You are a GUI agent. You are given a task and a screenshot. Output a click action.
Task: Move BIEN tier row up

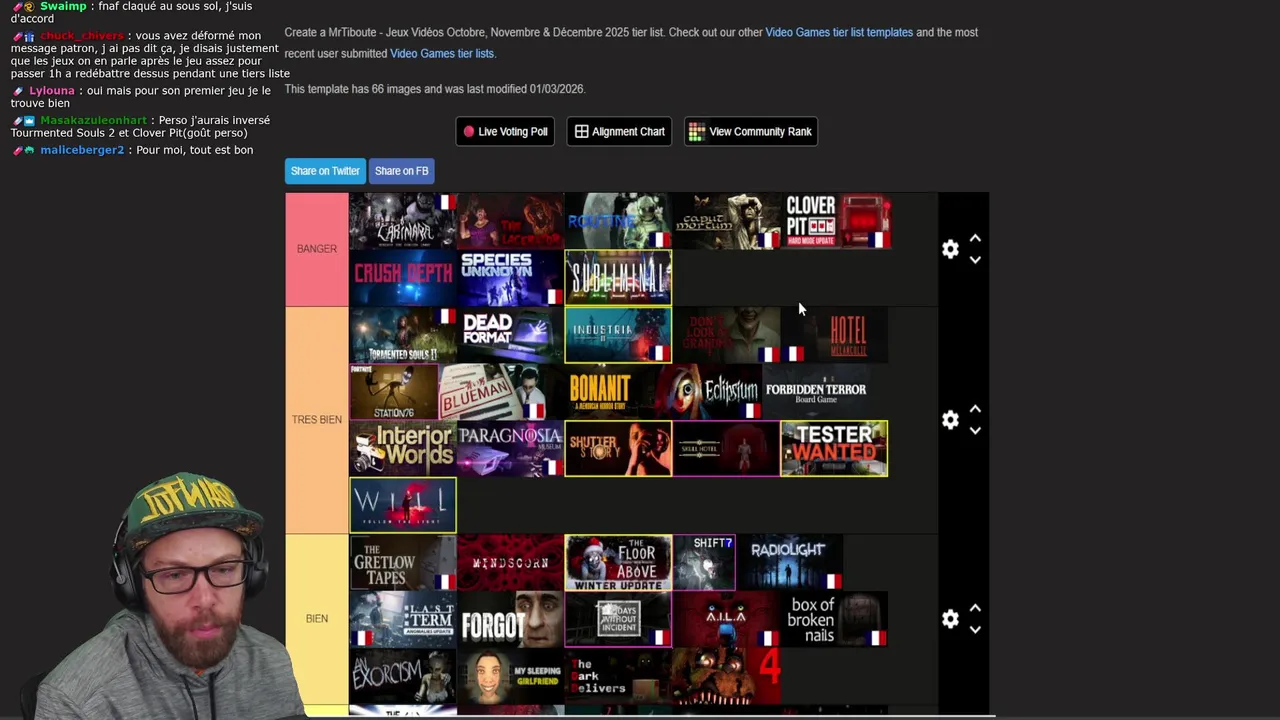[x=975, y=609]
